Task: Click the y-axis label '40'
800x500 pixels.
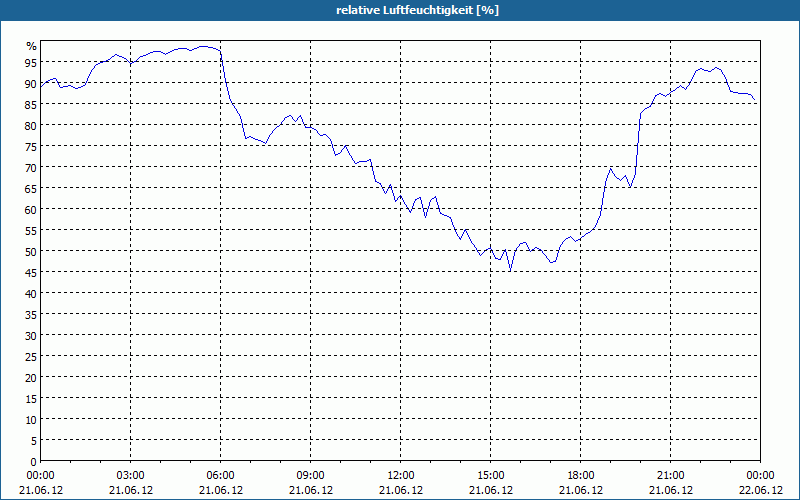Action: (32, 293)
